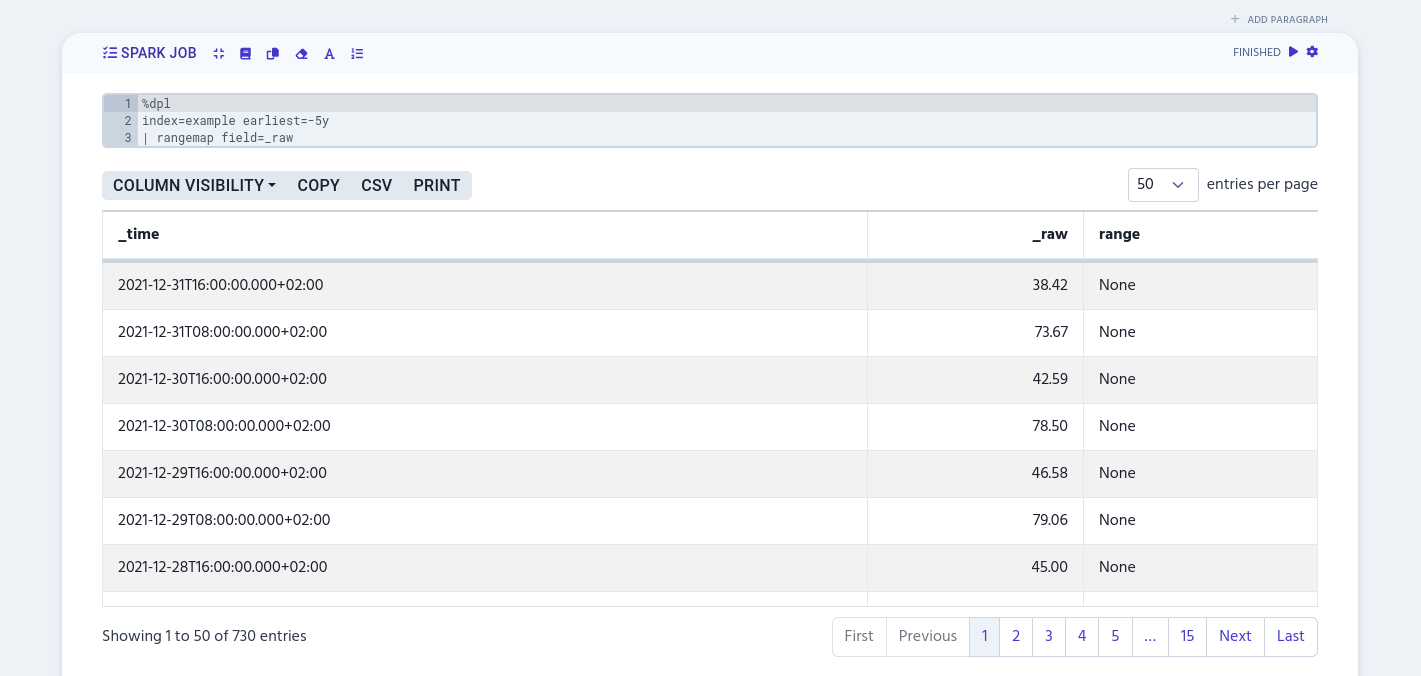Toggle the editor visibility icon
1421x676 pixels.
245,54
